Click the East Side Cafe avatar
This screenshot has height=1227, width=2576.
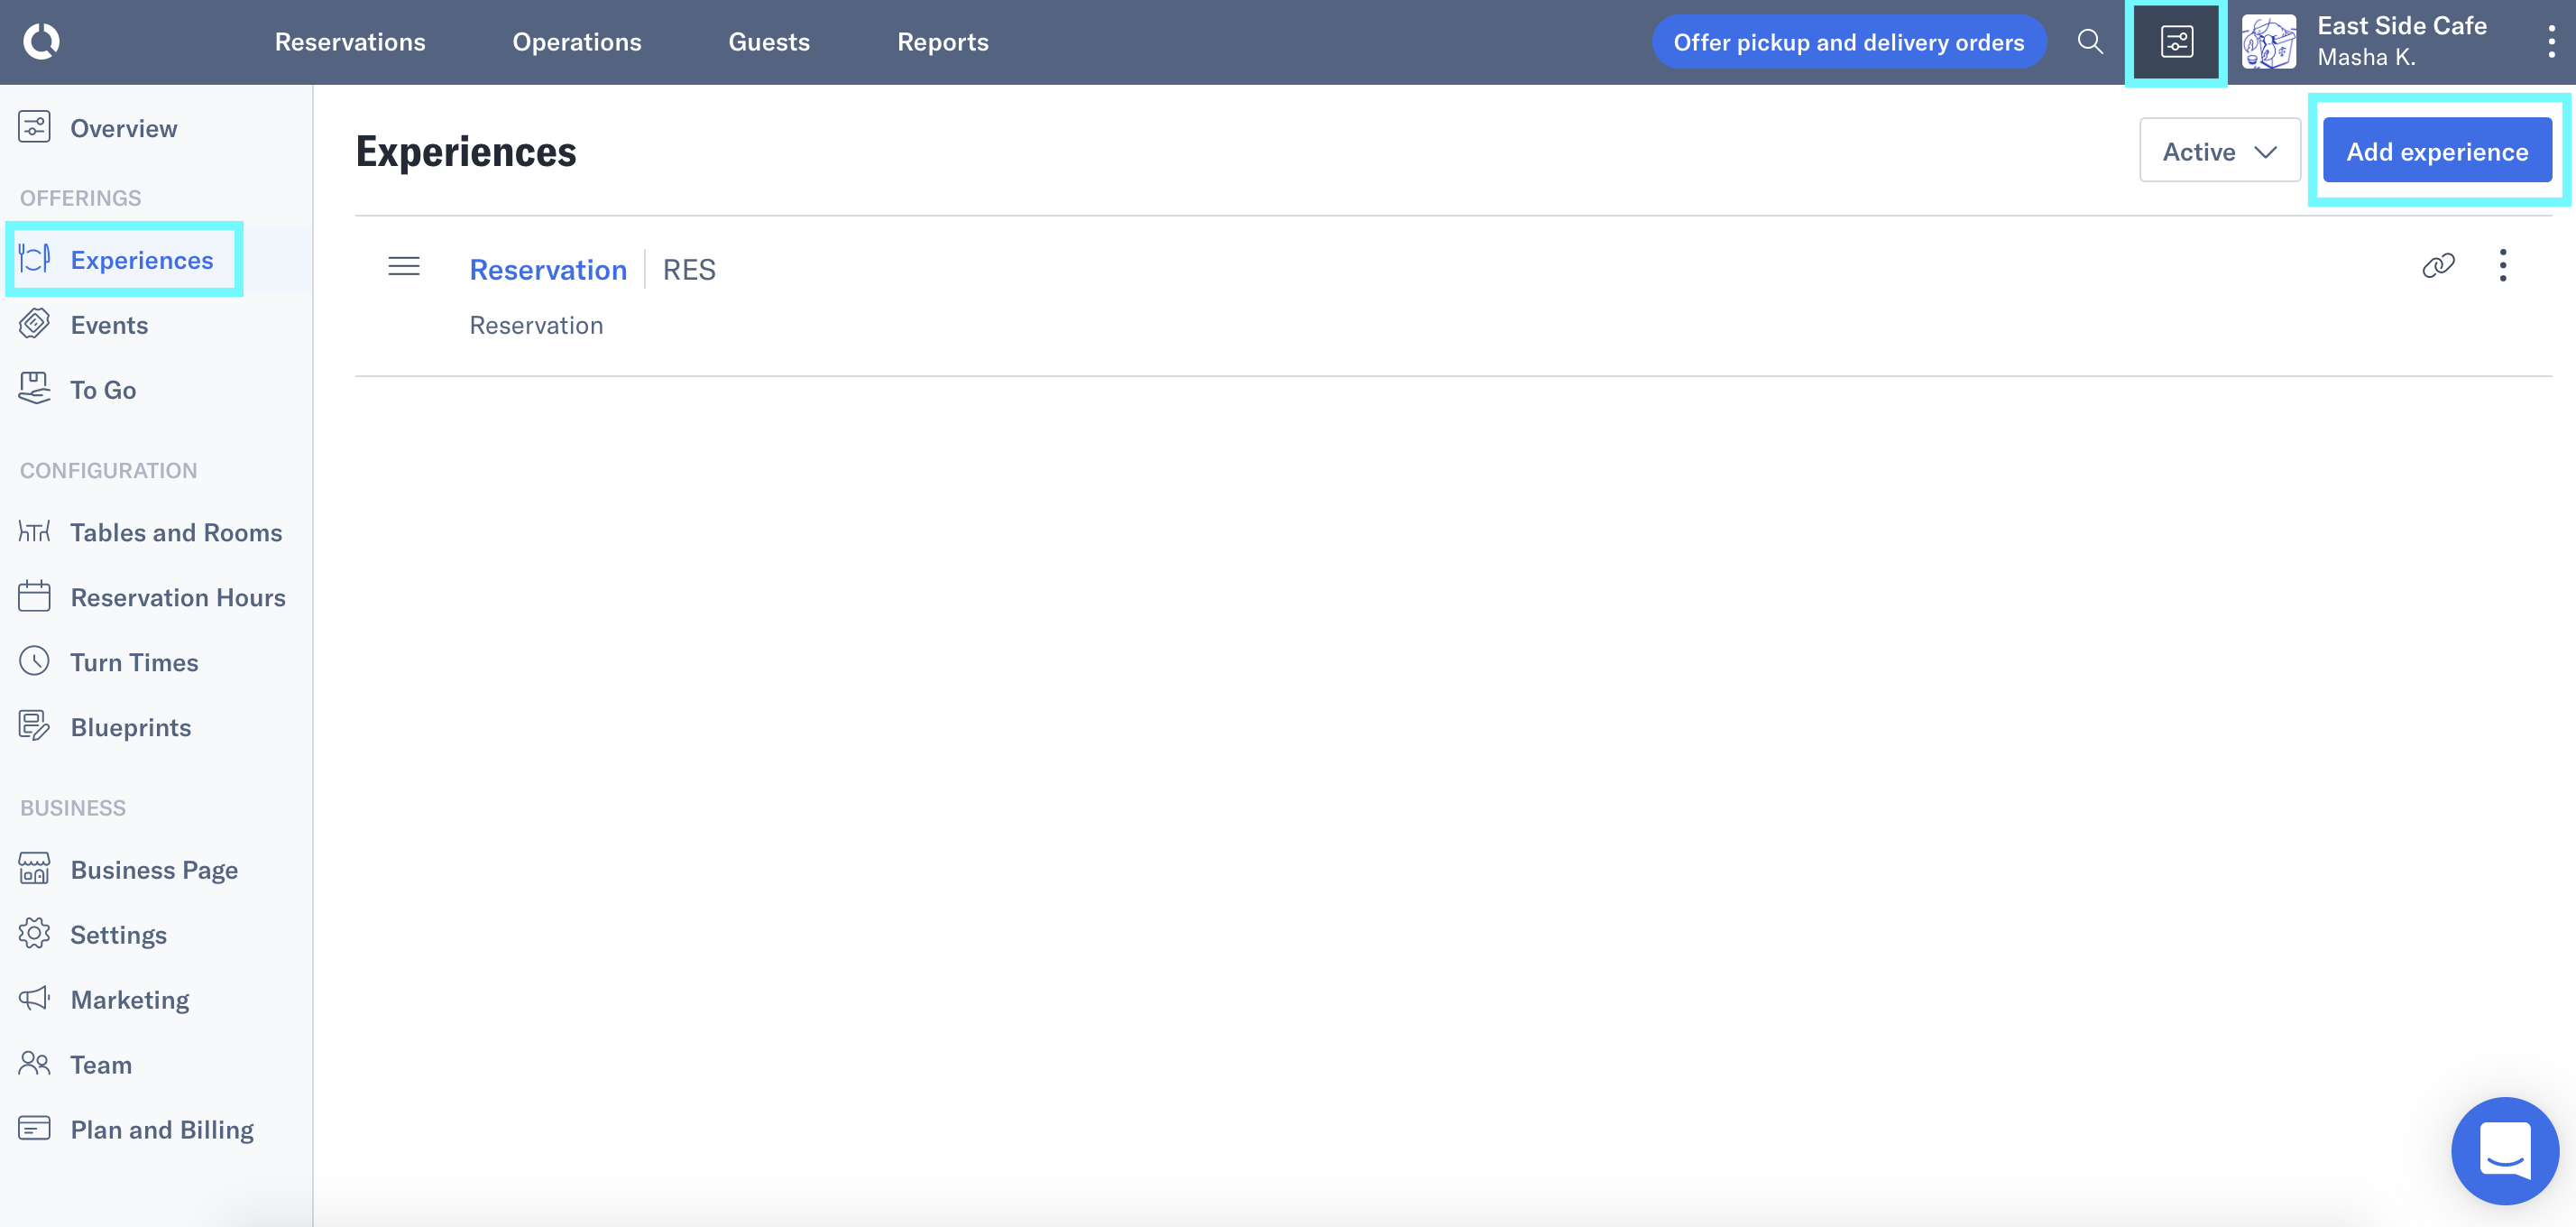[x=2268, y=42]
